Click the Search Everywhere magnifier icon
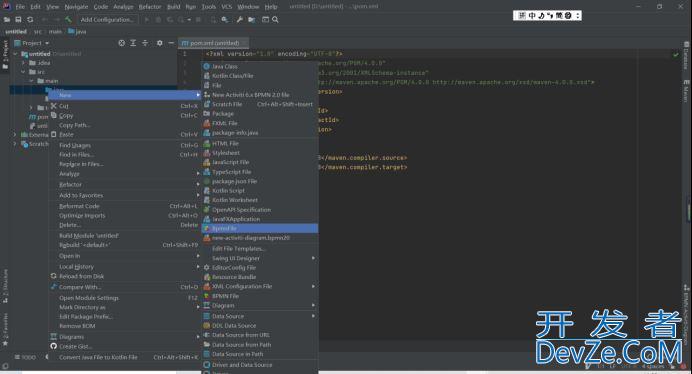Screen dimensions: 692x374 click(x=275, y=19)
